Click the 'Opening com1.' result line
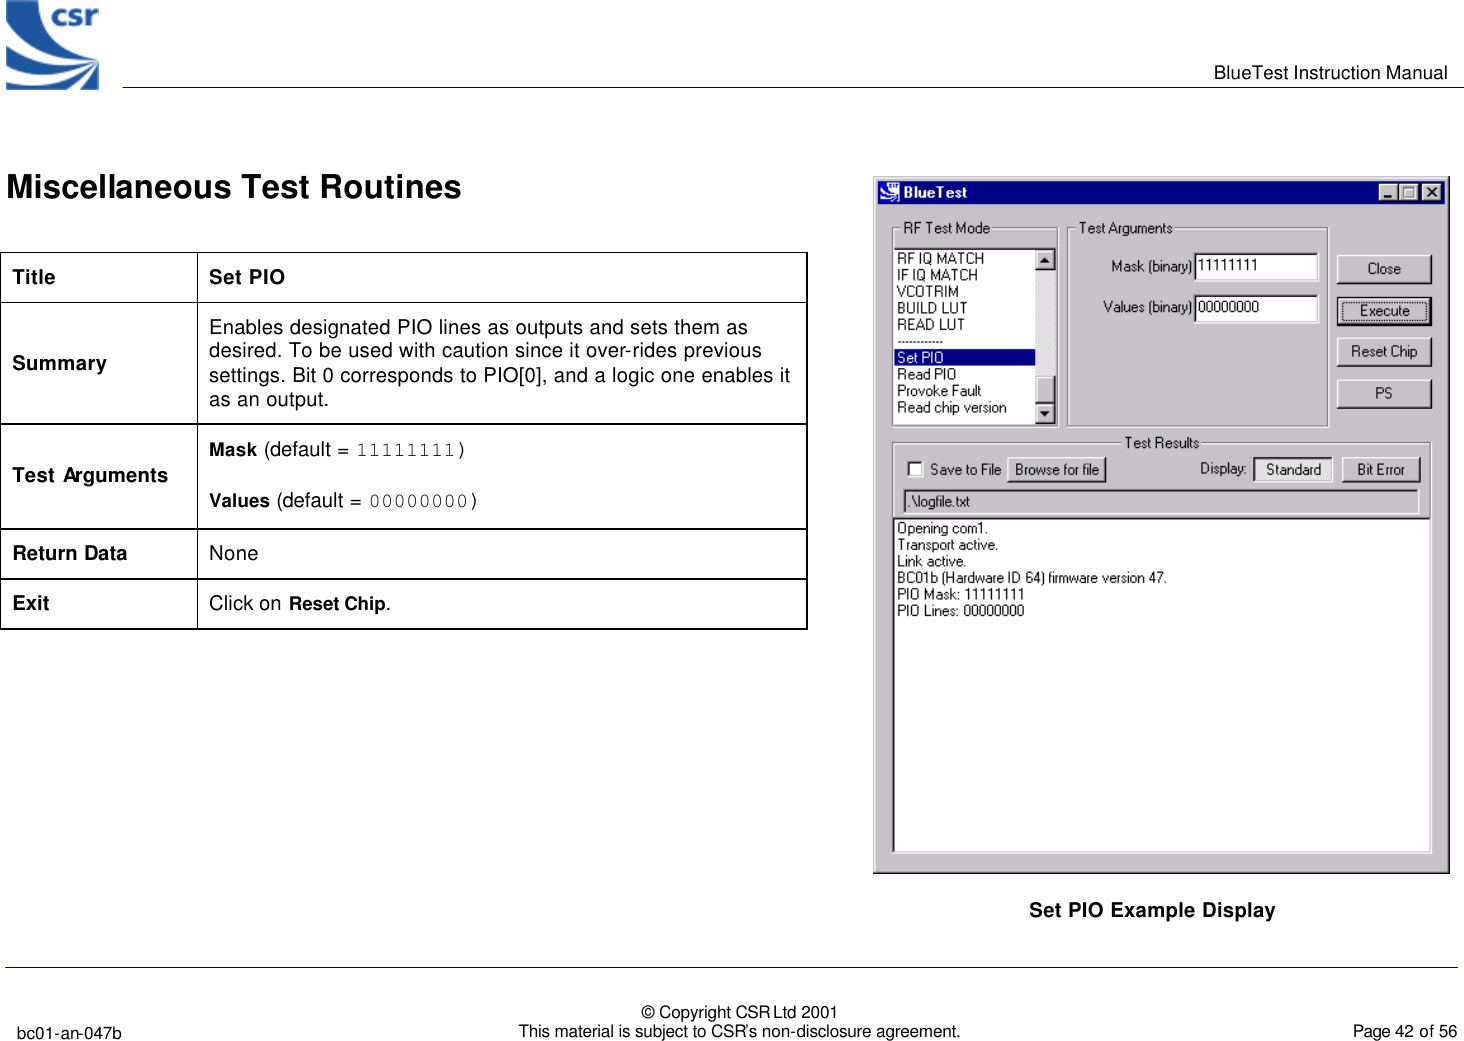Screen dimensions: 1464x1041 click(x=942, y=528)
